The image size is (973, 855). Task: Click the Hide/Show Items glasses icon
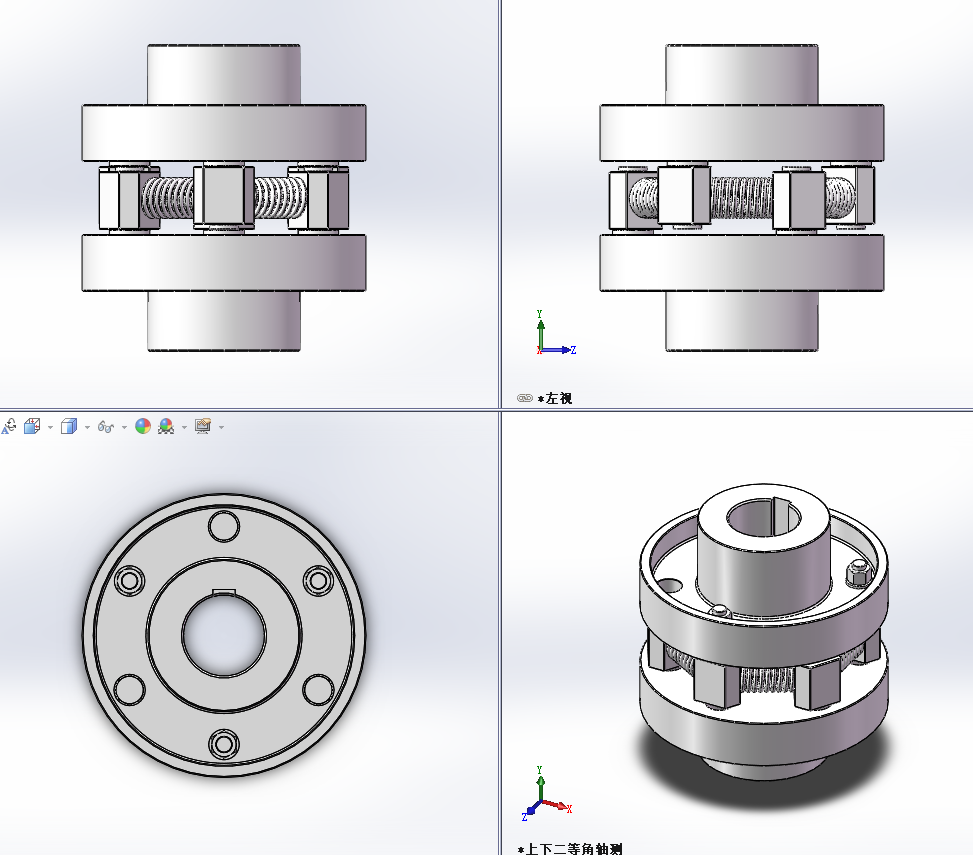tap(105, 427)
